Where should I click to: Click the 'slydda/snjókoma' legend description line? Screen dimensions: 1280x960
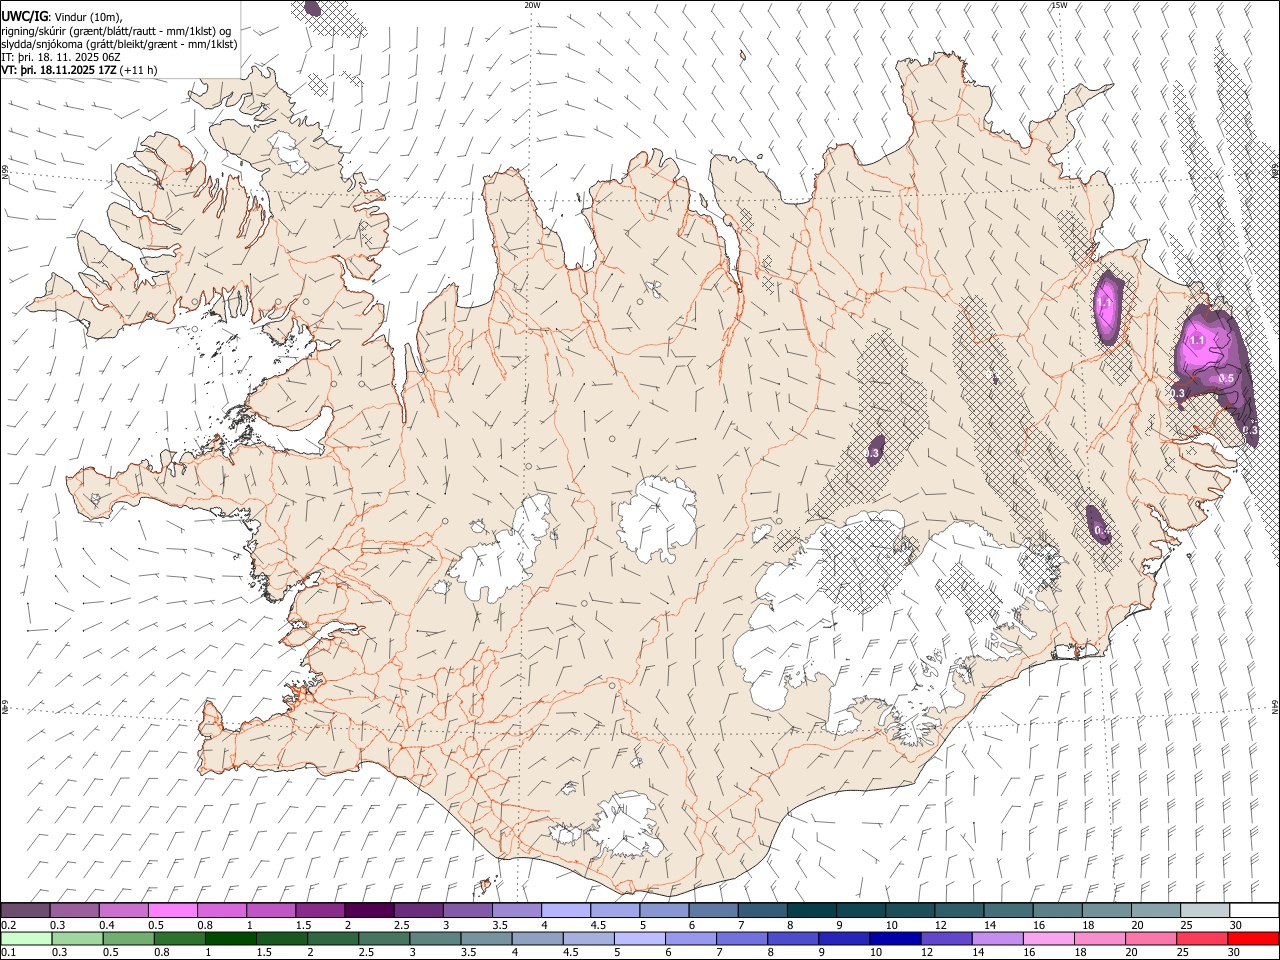point(119,44)
